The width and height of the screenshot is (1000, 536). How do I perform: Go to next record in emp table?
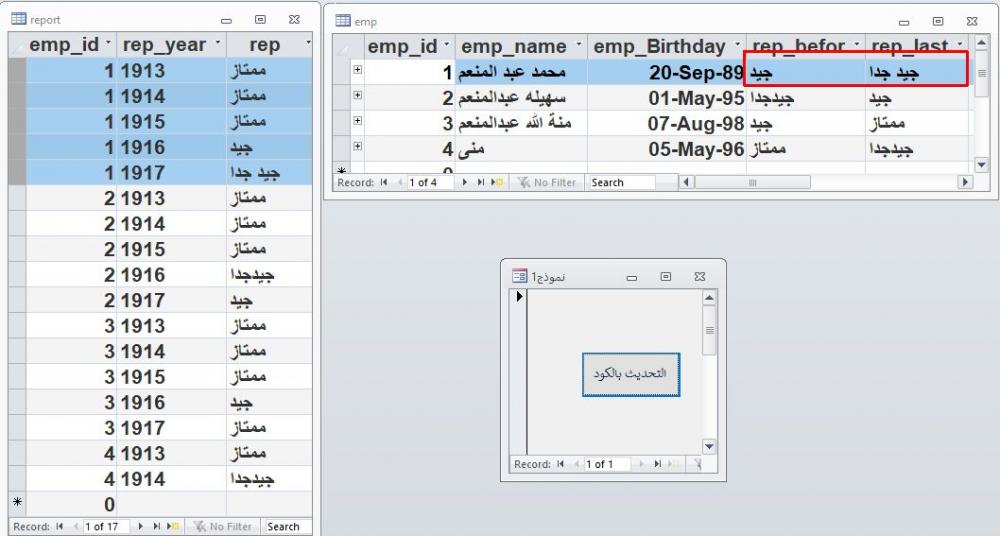pyautogui.click(x=465, y=183)
